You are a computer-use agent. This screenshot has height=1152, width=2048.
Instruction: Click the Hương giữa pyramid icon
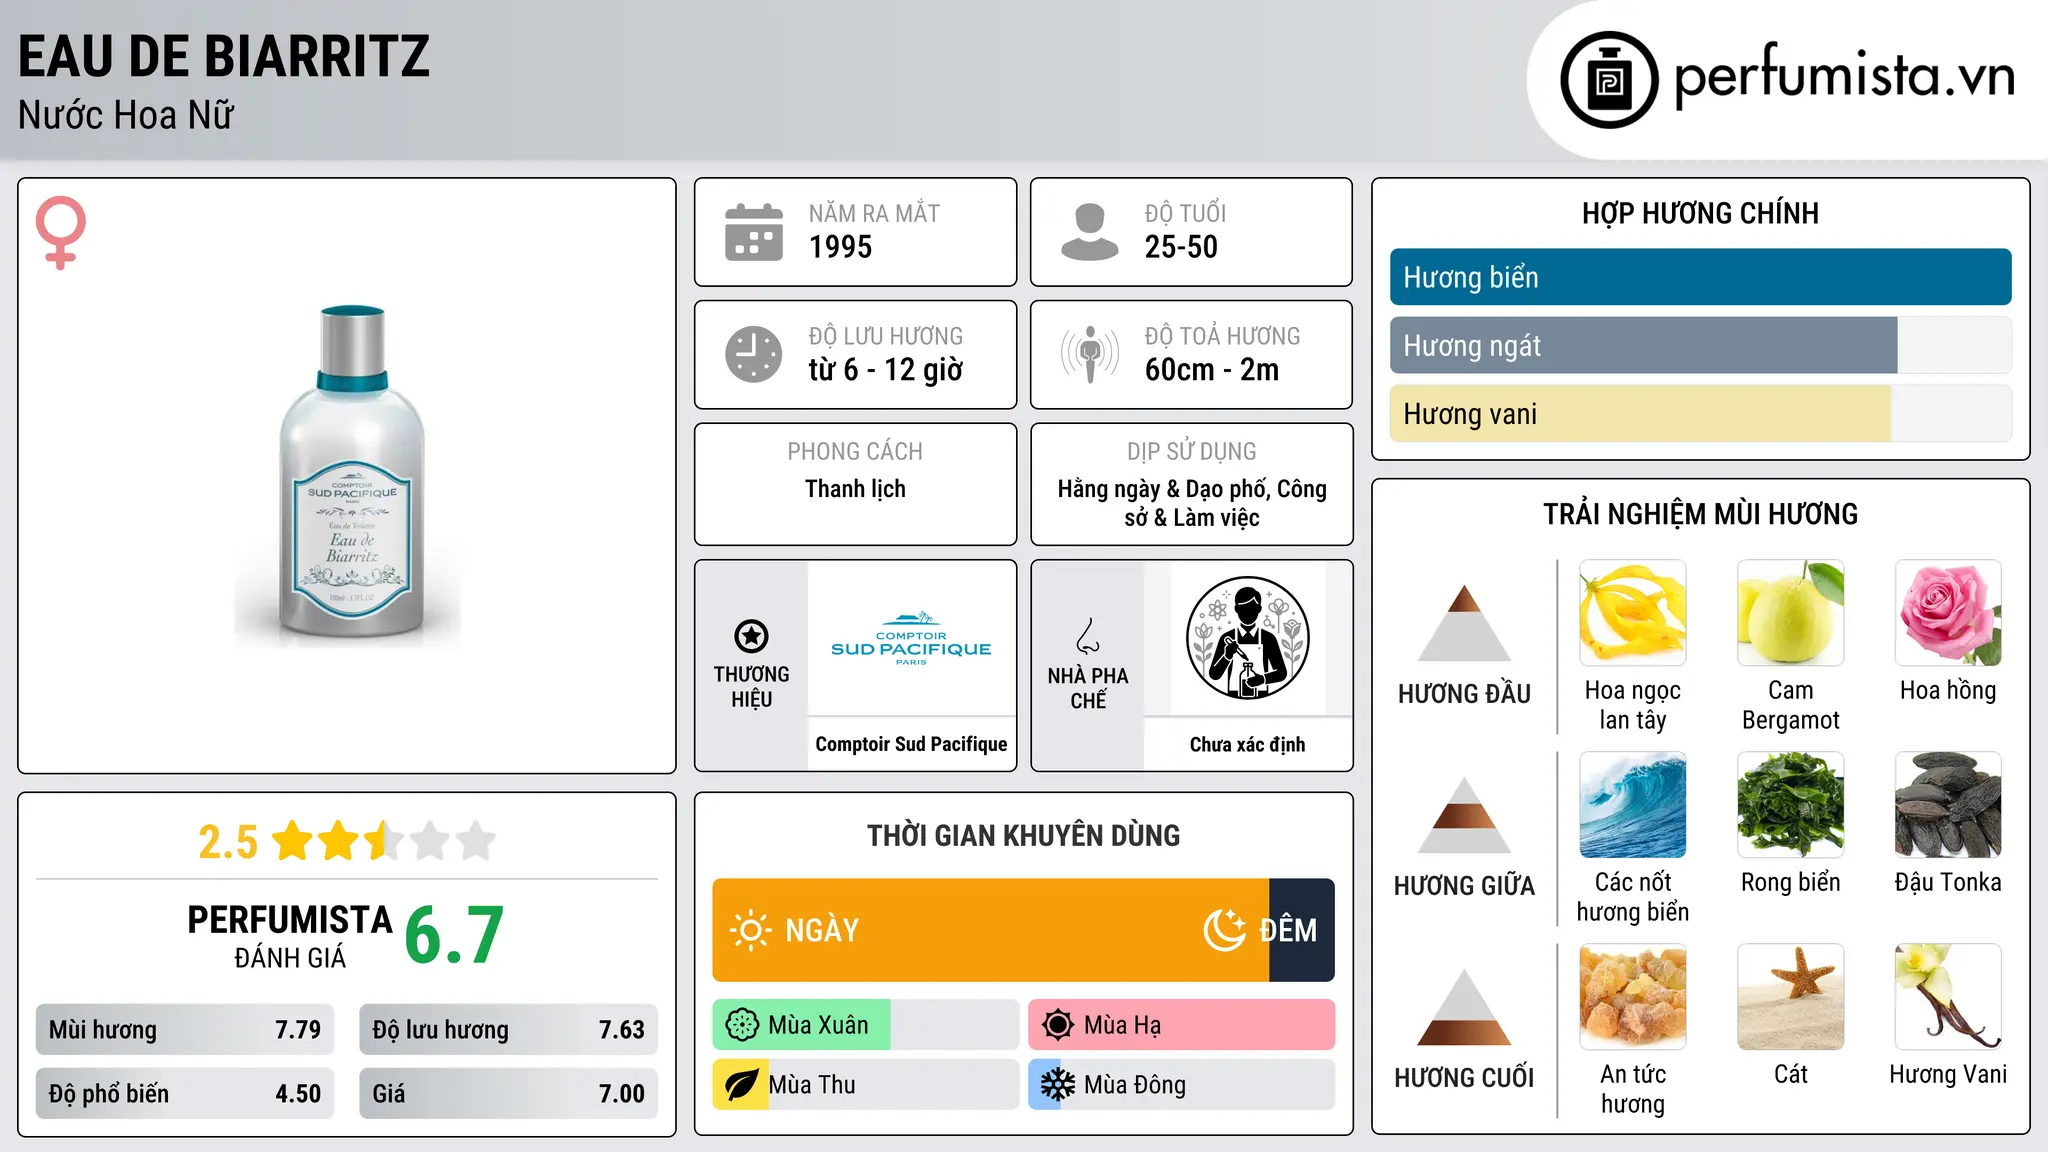pyautogui.click(x=1465, y=815)
